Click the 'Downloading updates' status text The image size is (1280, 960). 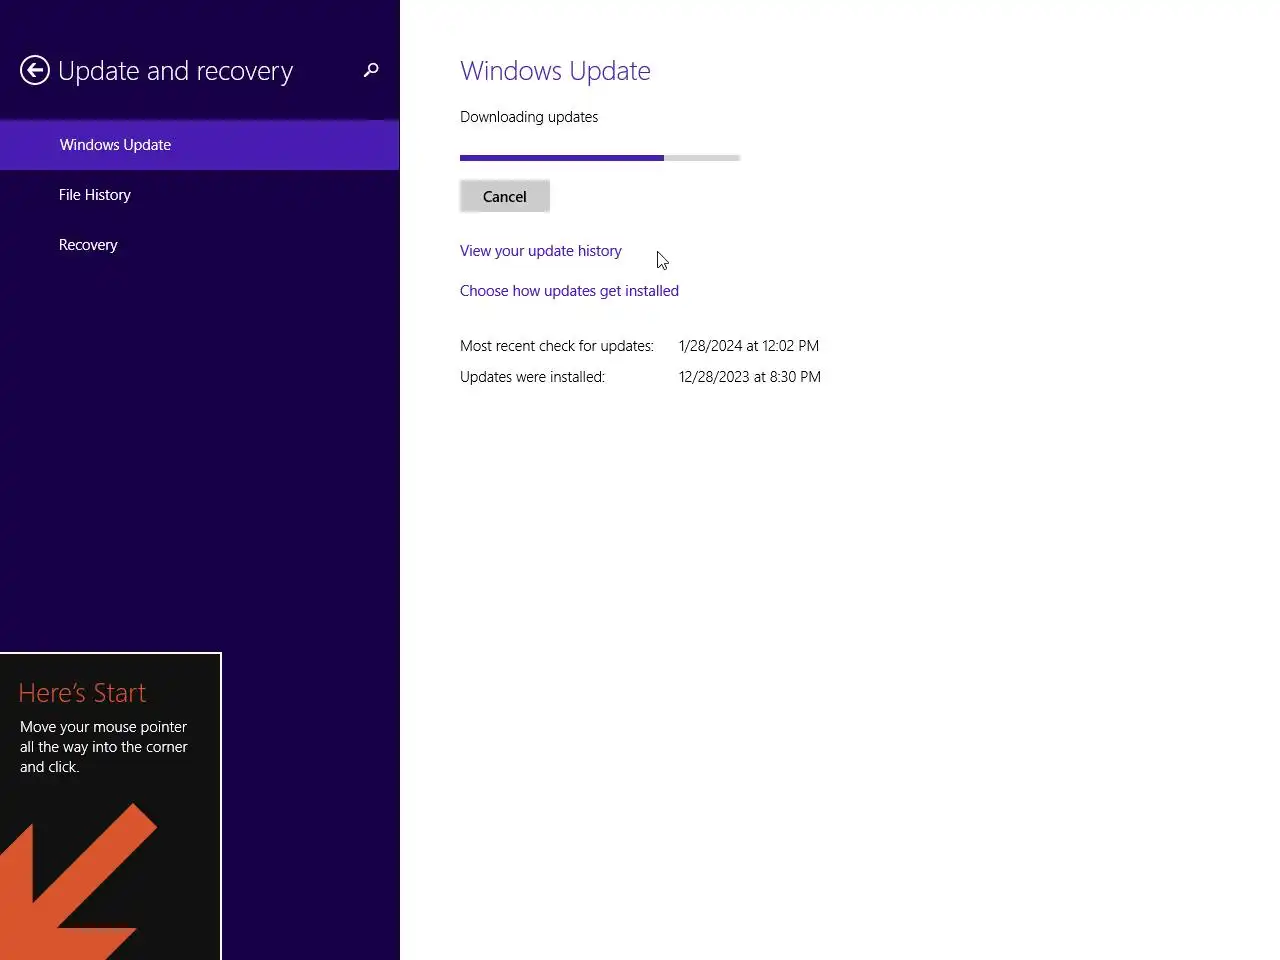tap(529, 117)
